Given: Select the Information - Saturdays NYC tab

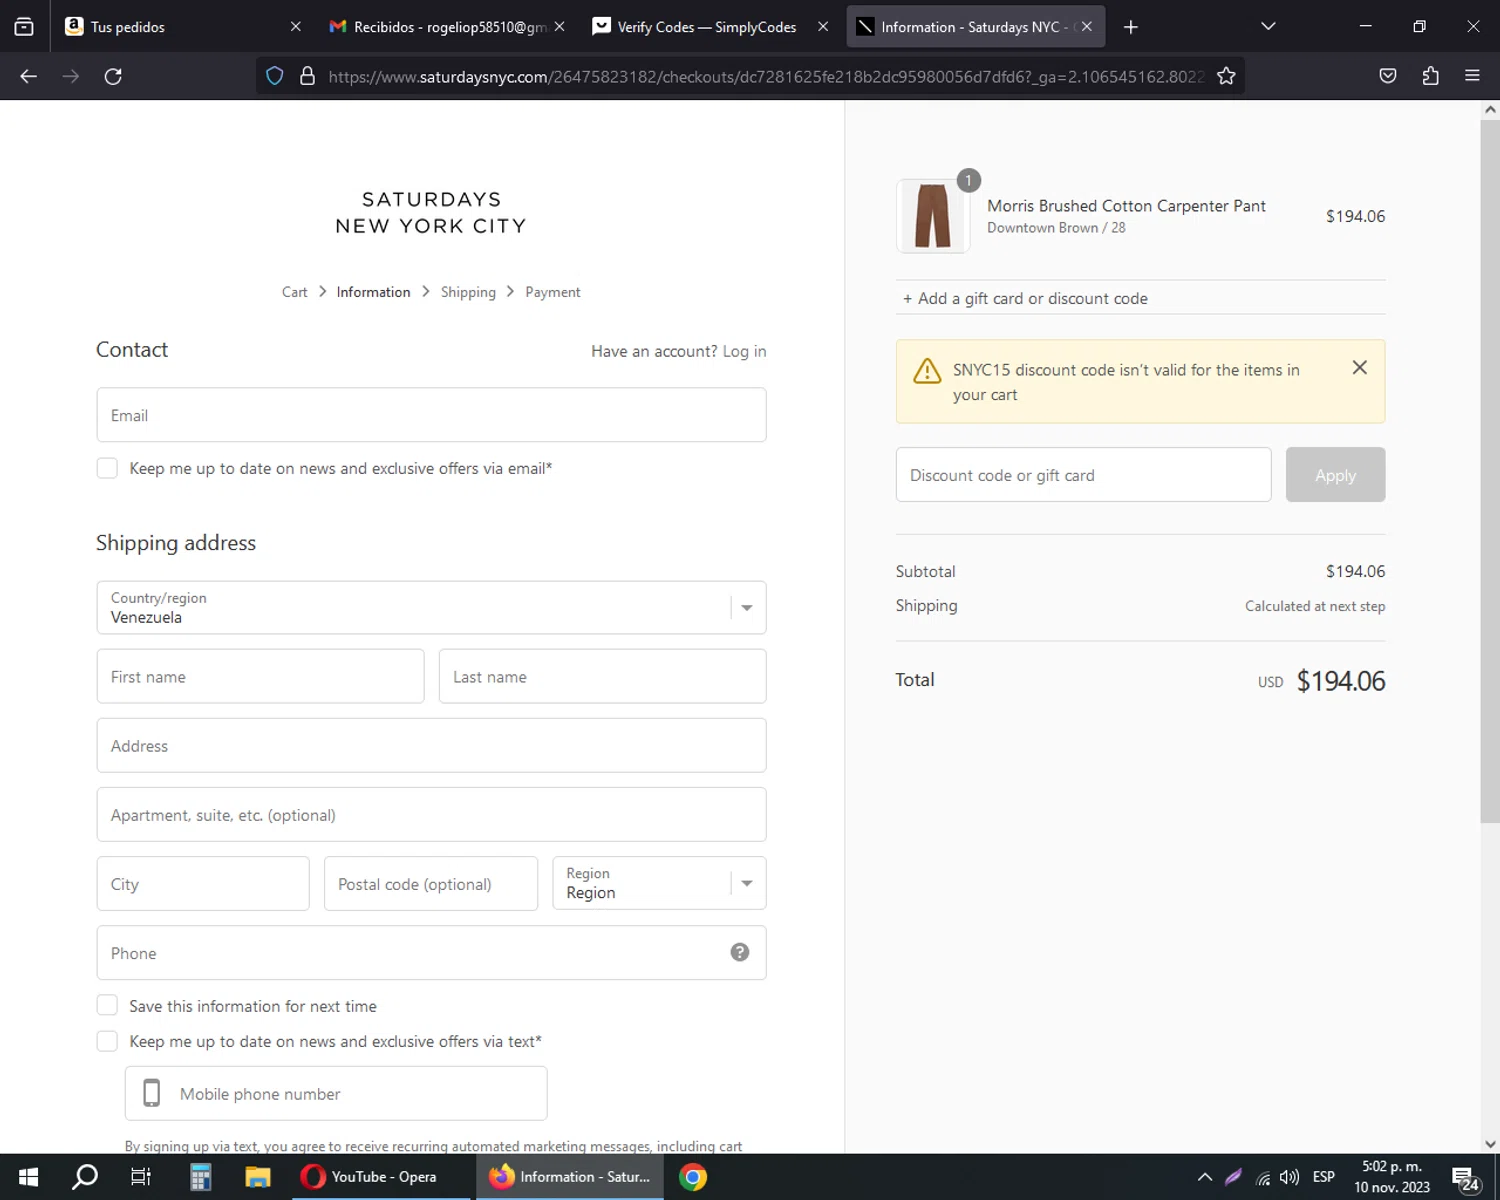Looking at the screenshot, I should (x=976, y=27).
